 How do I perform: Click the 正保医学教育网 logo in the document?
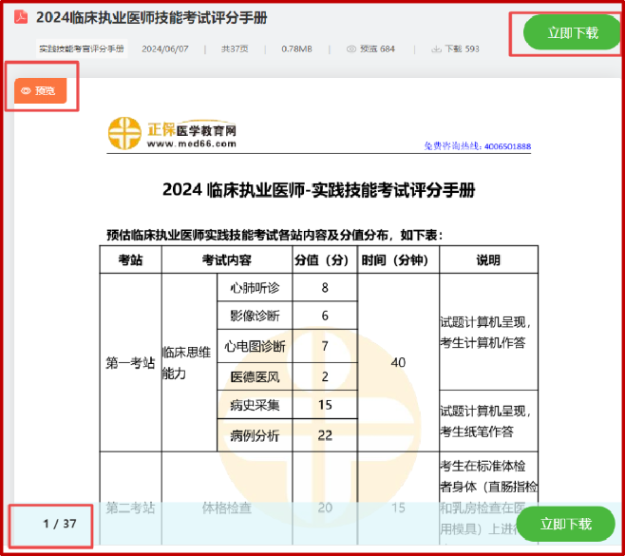(172, 134)
